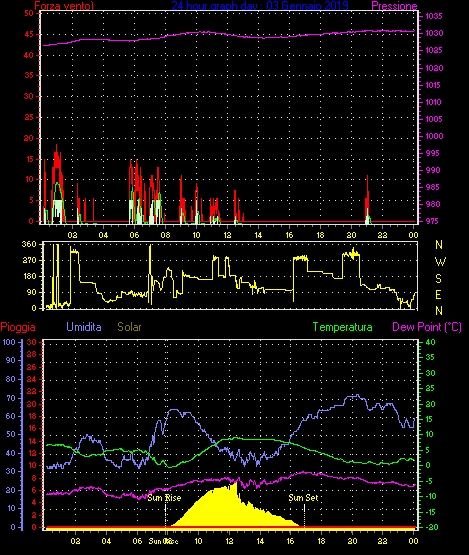
Task: Select the 270 wind direction axis value
Action: coord(29,261)
